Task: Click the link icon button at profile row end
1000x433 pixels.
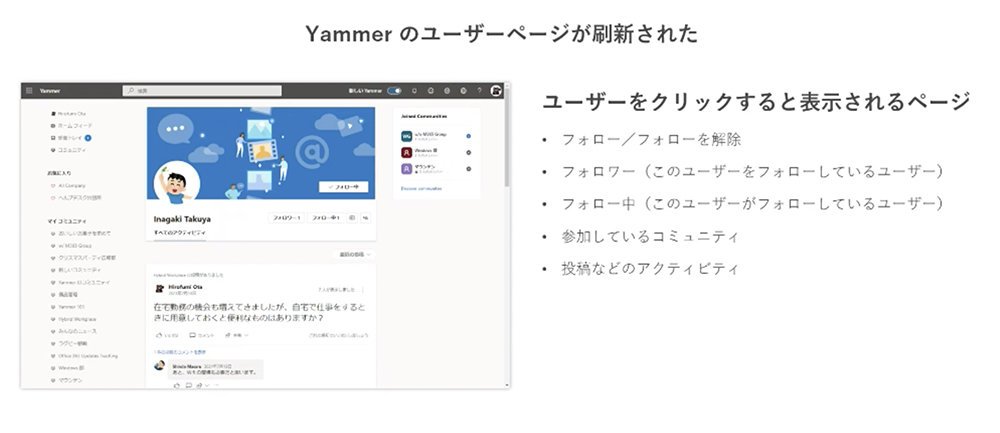Action: (x=365, y=218)
